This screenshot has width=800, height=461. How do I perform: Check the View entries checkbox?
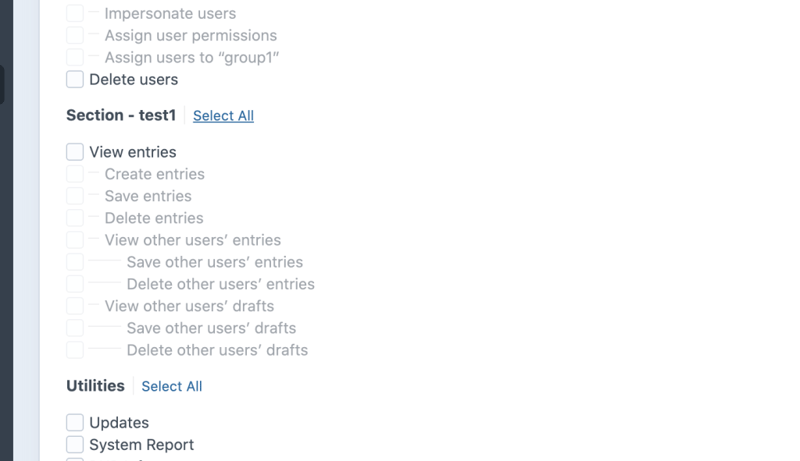click(75, 152)
